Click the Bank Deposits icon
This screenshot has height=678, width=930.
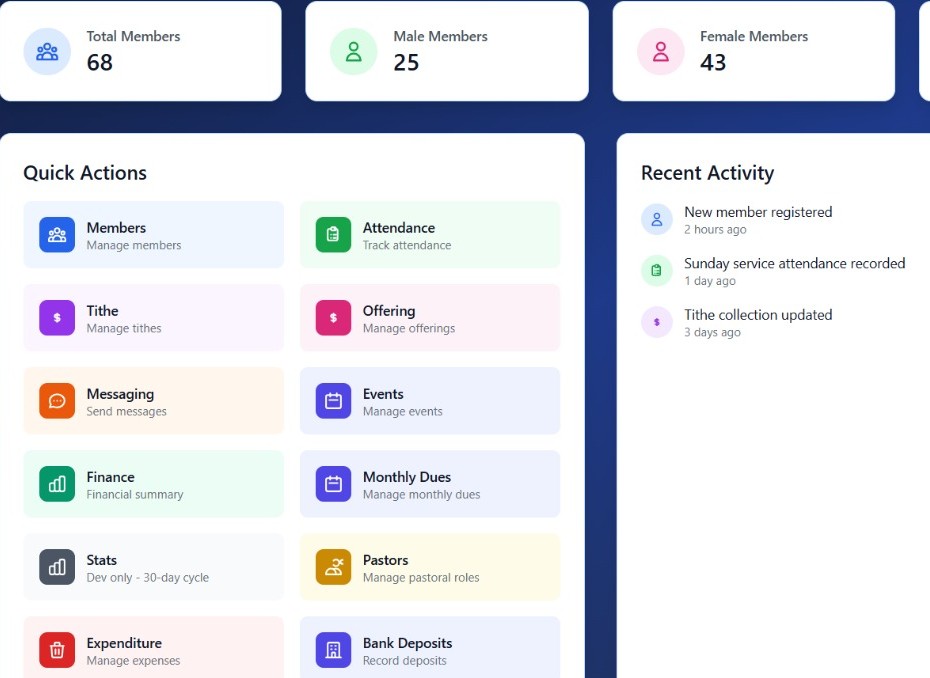(x=333, y=650)
